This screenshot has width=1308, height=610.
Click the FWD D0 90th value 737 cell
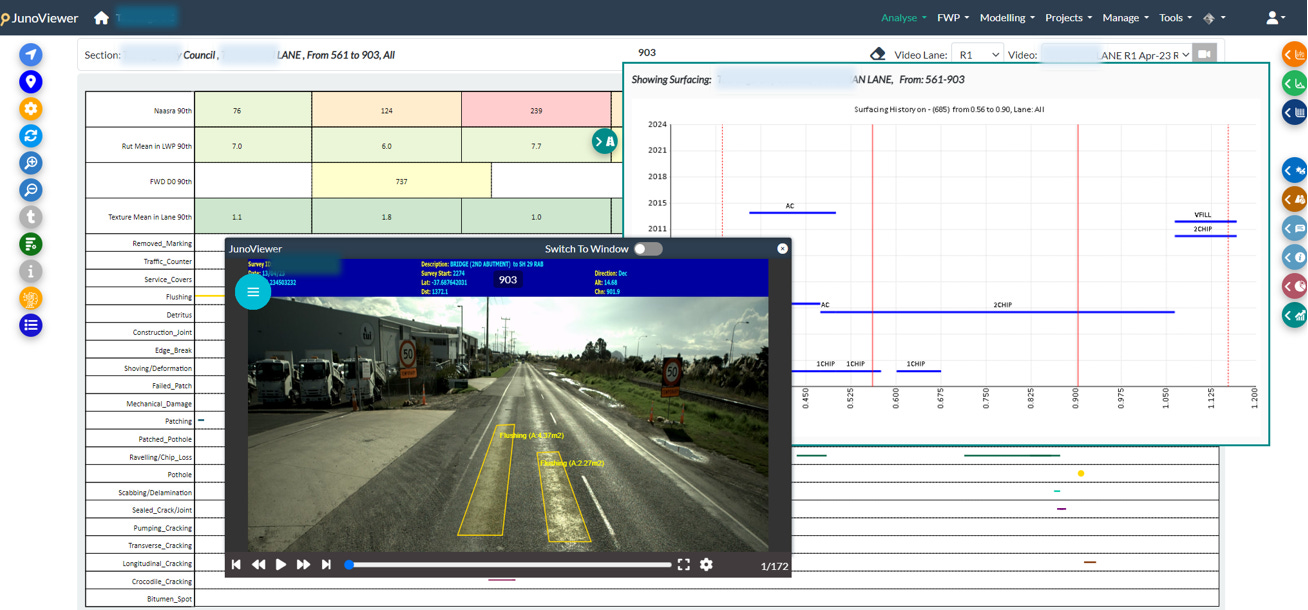pos(402,181)
